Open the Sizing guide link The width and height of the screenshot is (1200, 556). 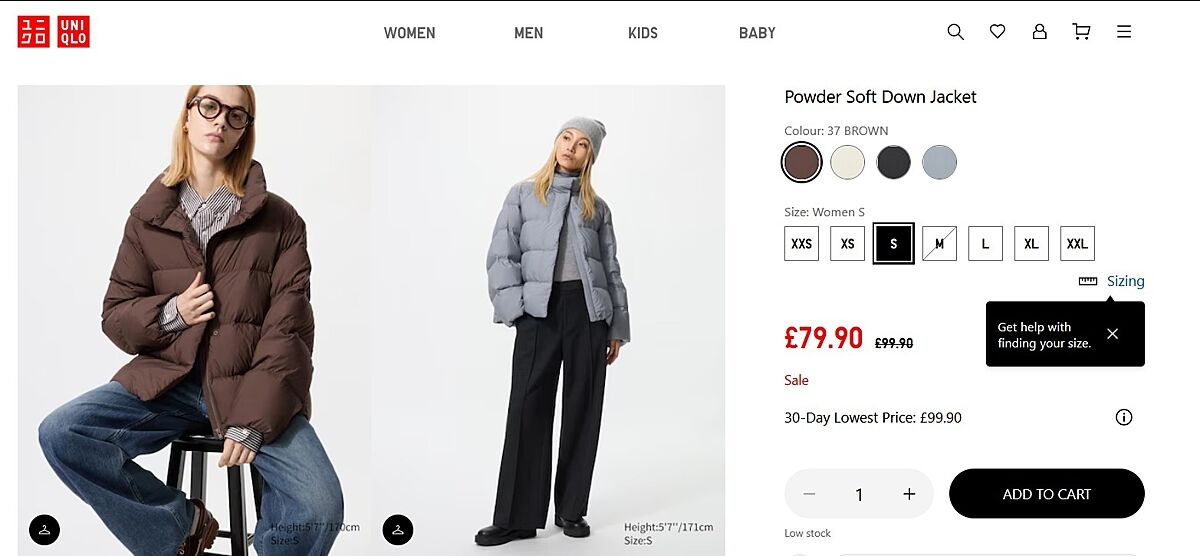[x=1124, y=281]
